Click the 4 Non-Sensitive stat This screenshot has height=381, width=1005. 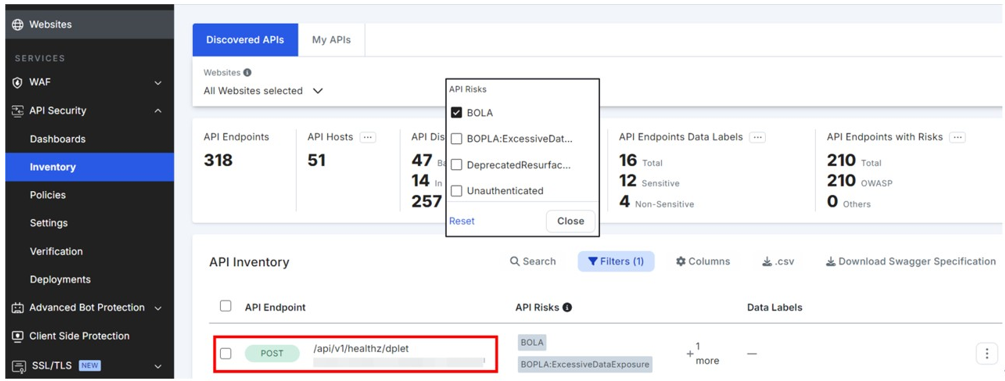[x=656, y=203]
